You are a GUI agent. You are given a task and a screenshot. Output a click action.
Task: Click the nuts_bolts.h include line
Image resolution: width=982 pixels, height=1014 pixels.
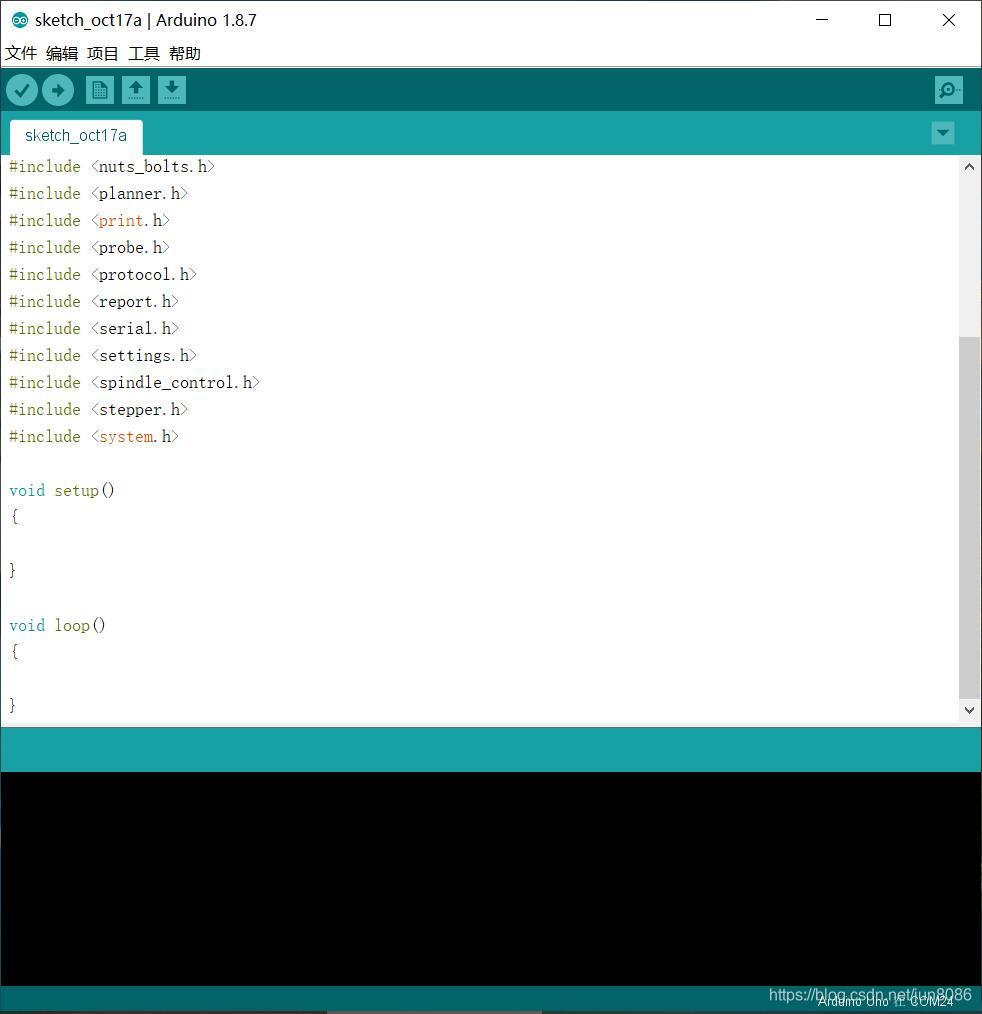tap(112, 167)
